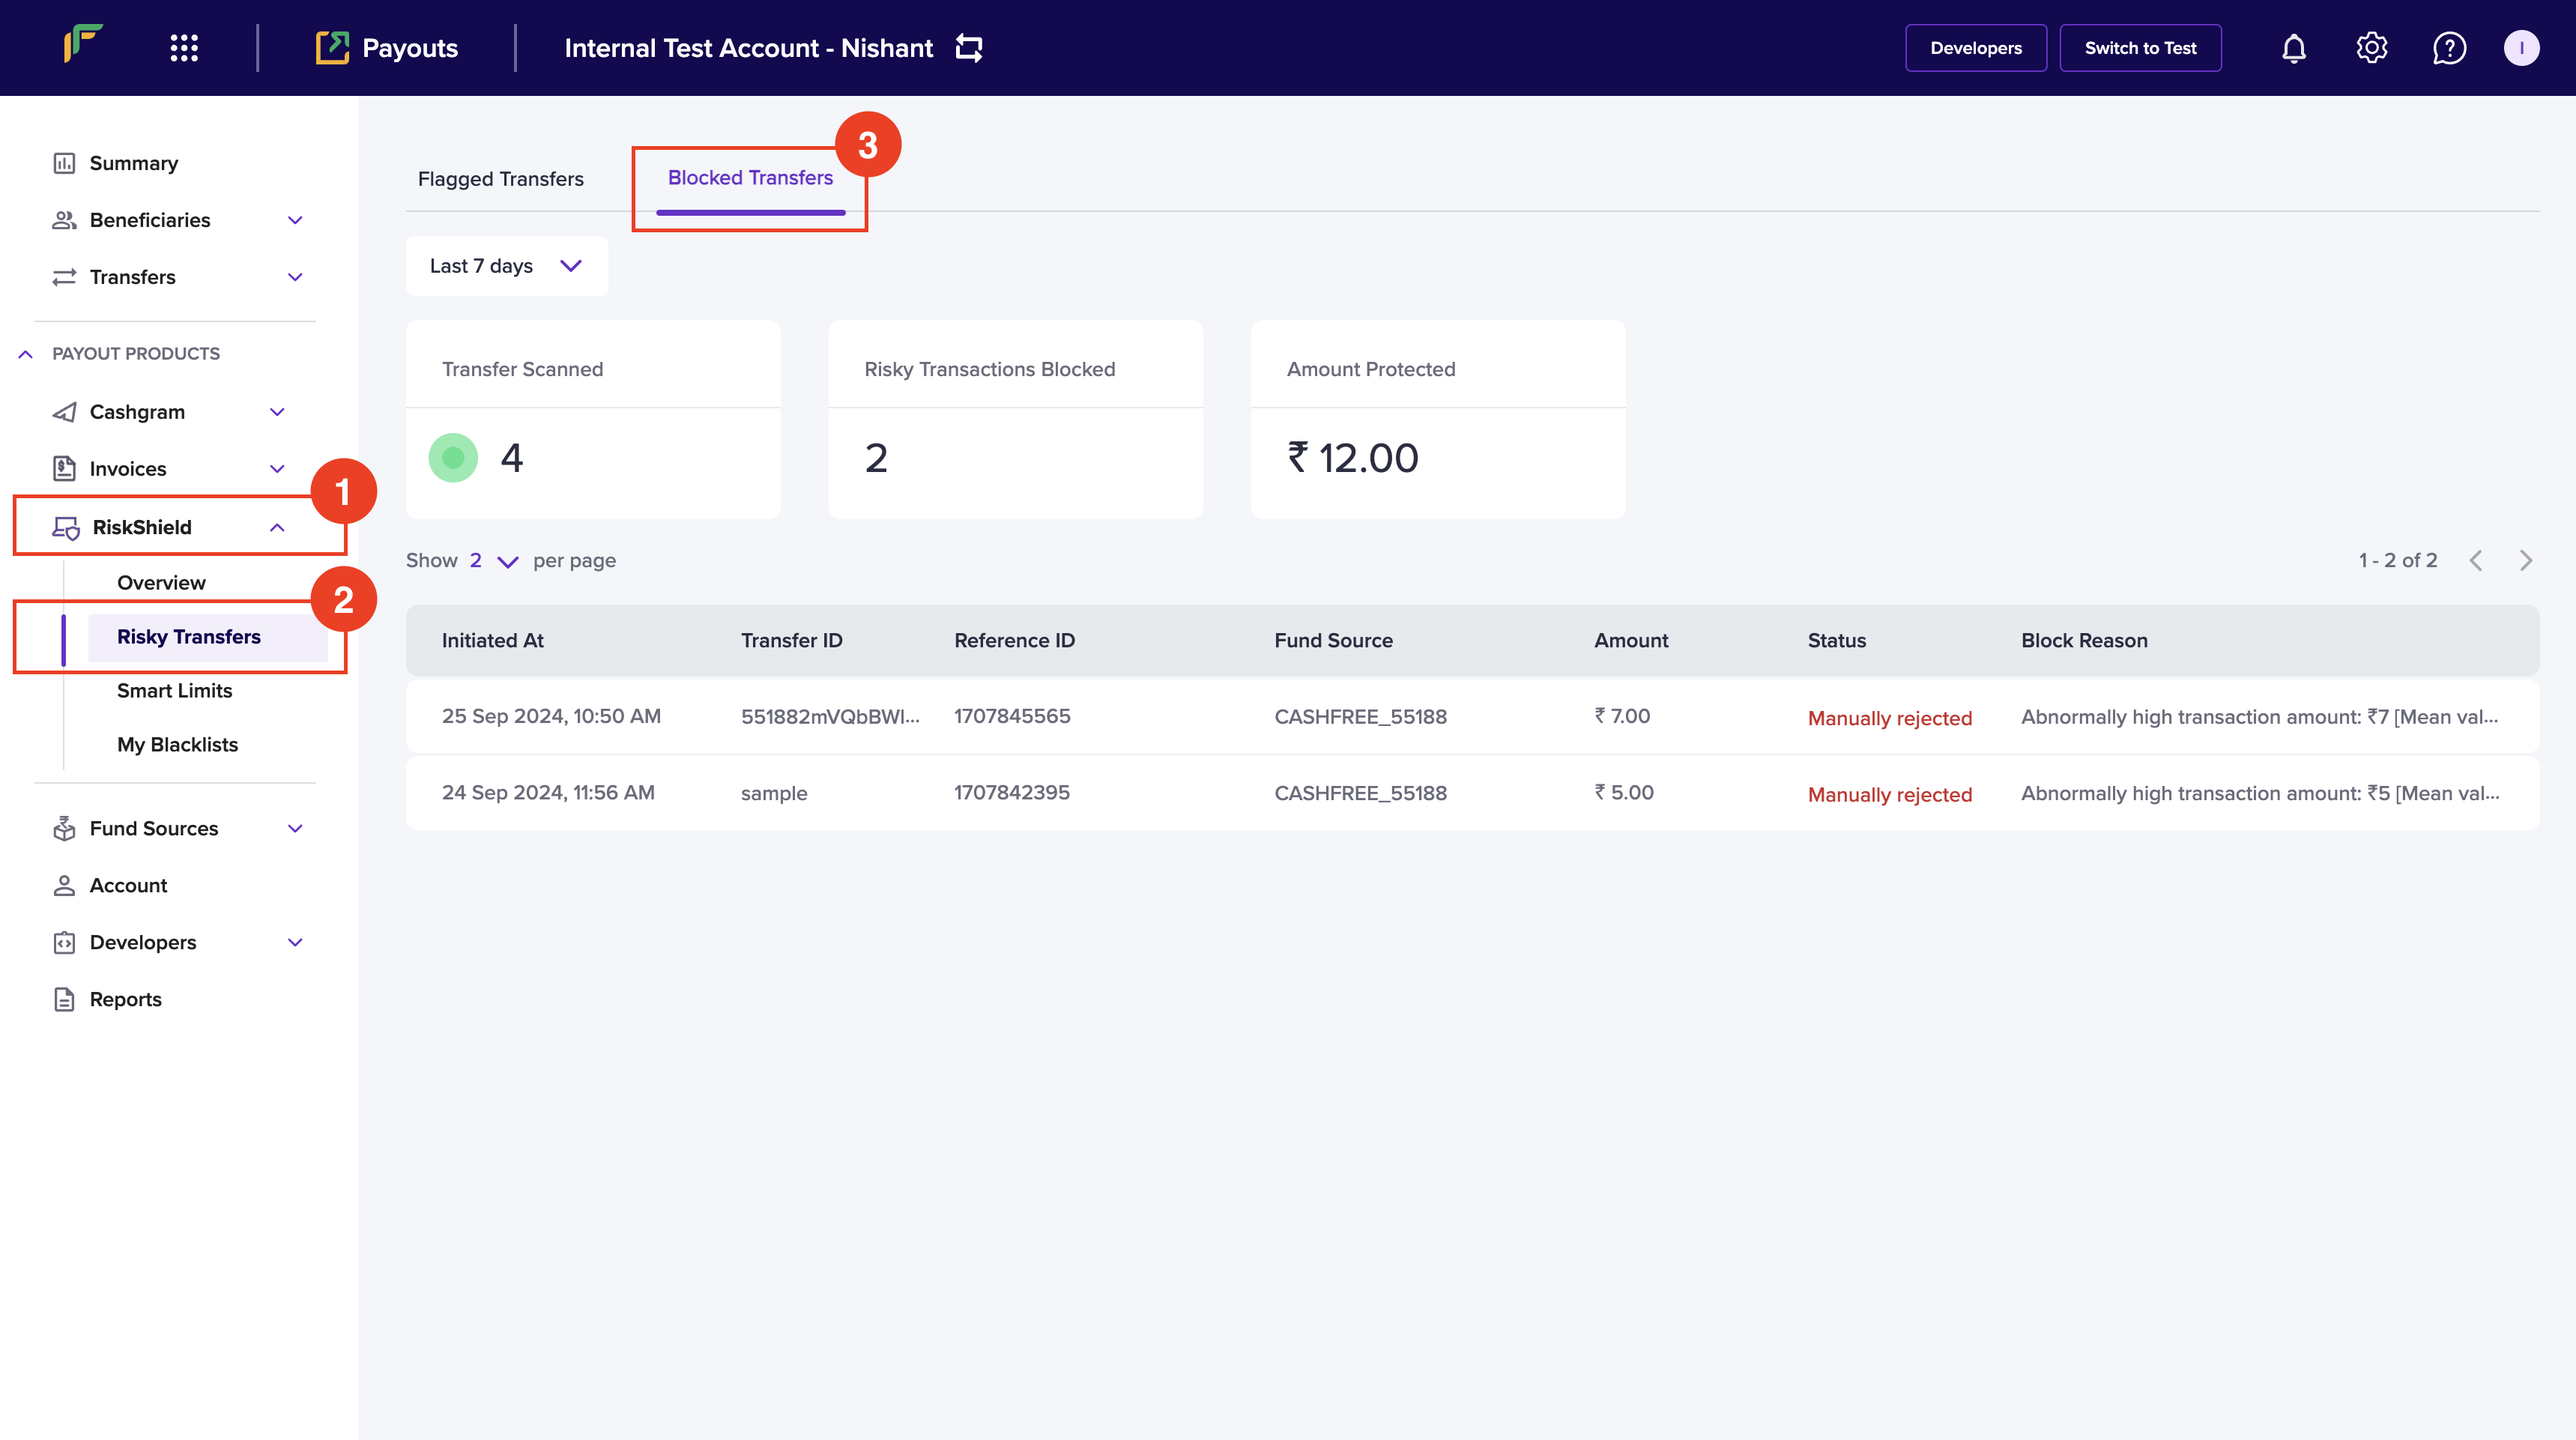Go to next page arrow
This screenshot has width=2576, height=1440.
[x=2526, y=560]
